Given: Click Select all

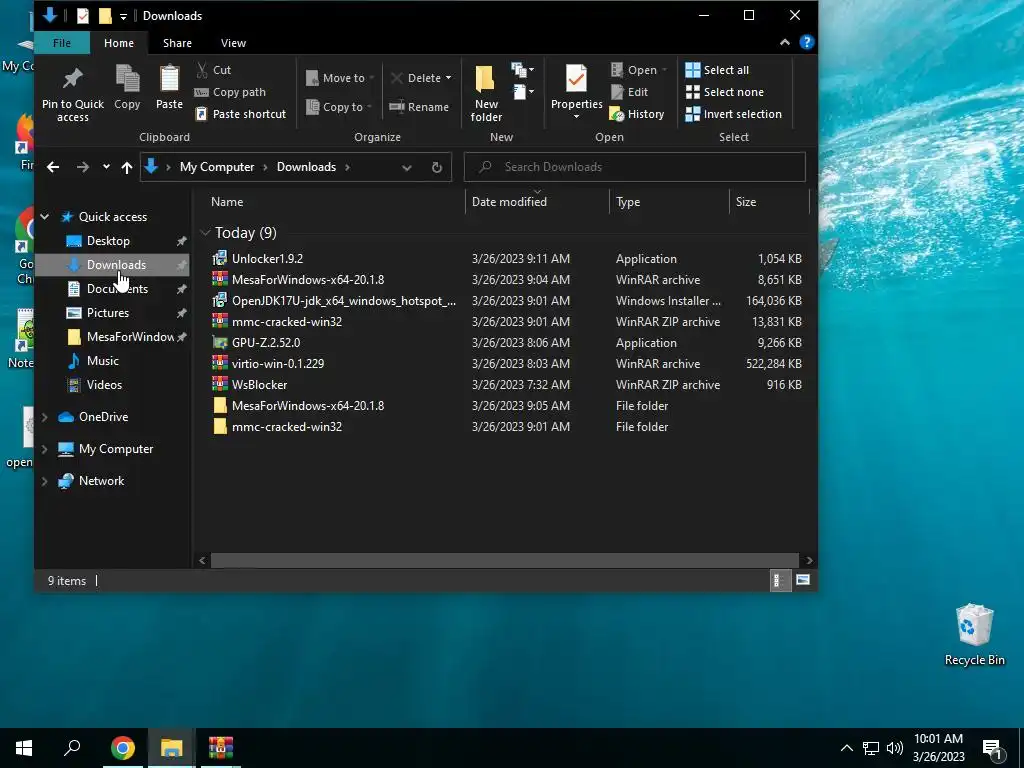Looking at the screenshot, I should 717,70.
